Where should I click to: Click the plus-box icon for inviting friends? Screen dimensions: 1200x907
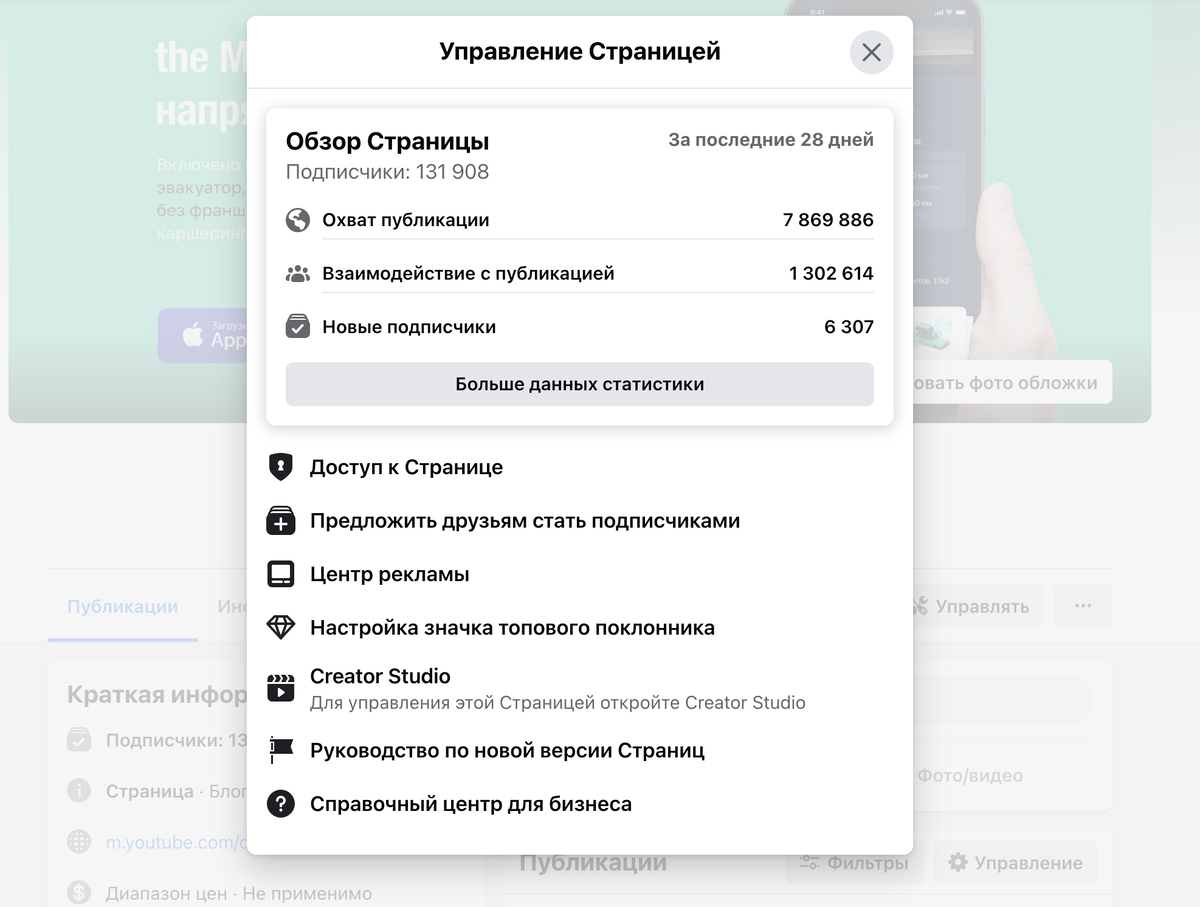click(x=281, y=521)
